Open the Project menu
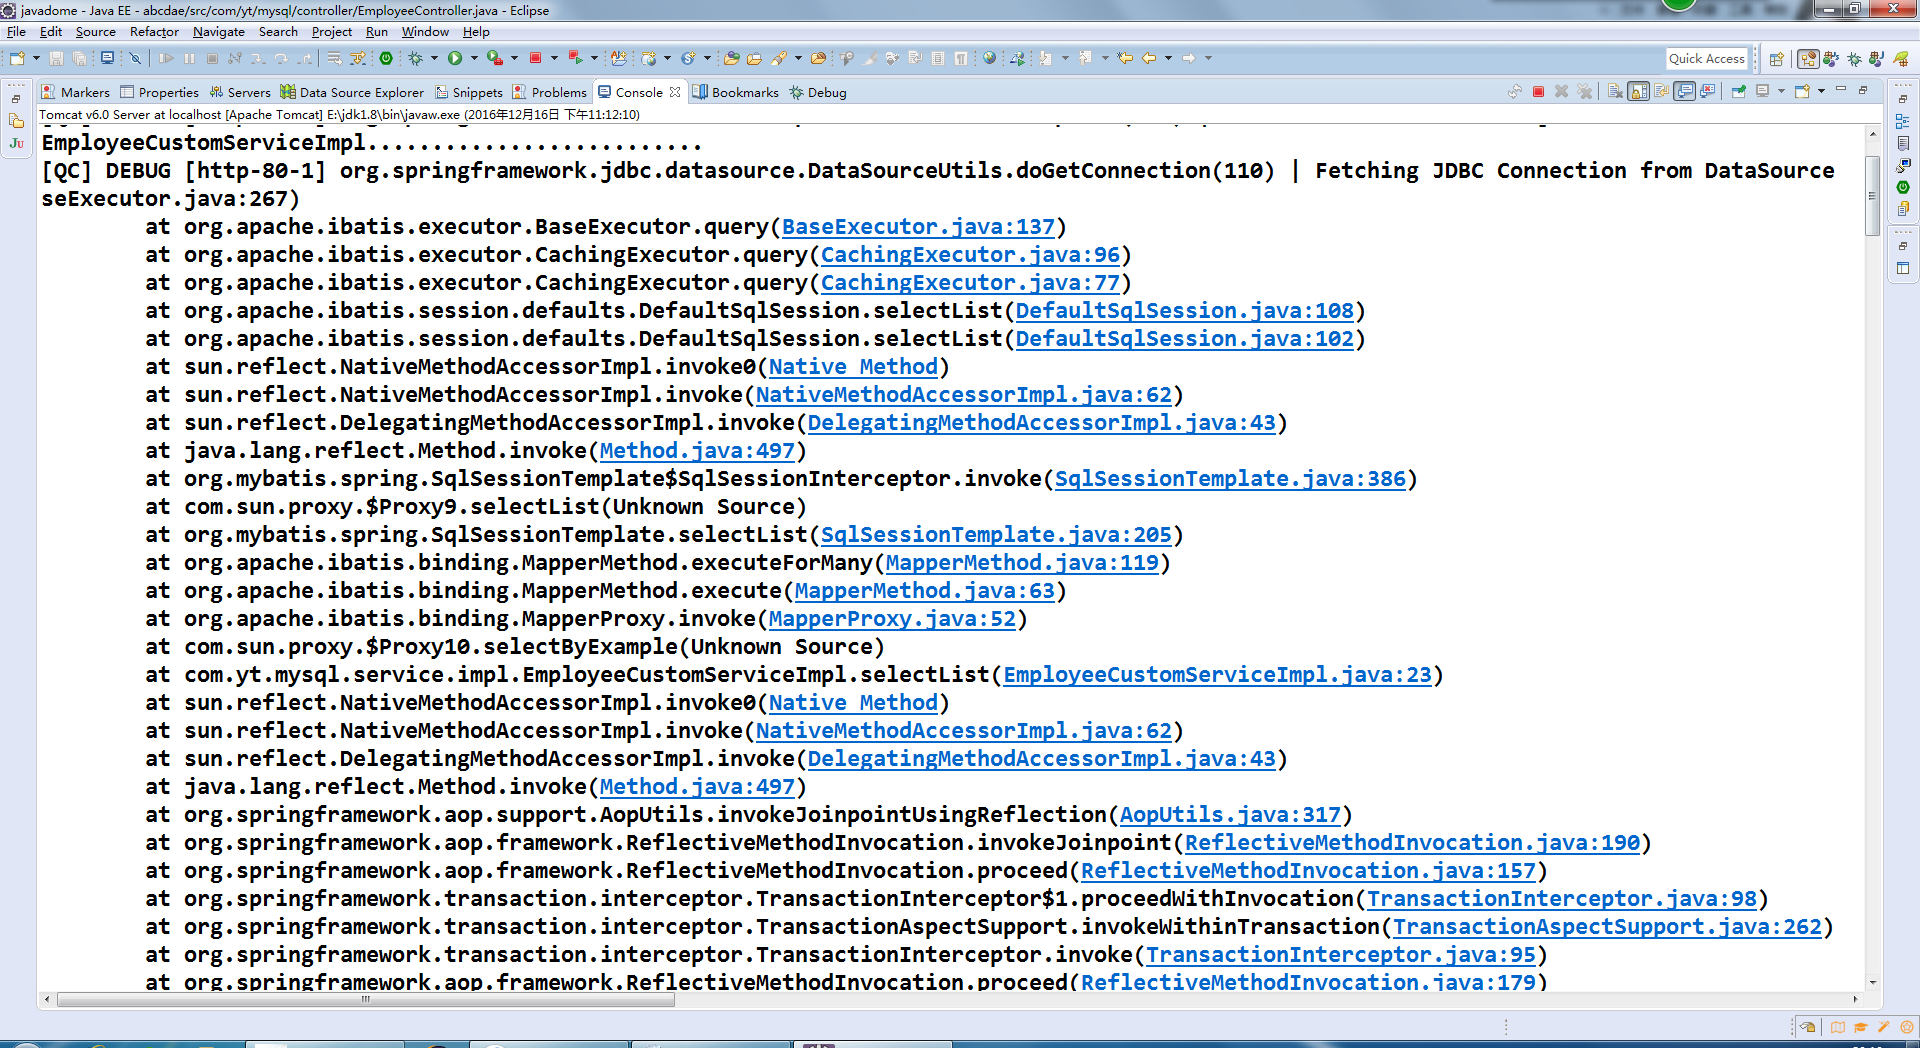This screenshot has width=1920, height=1048. (x=332, y=32)
